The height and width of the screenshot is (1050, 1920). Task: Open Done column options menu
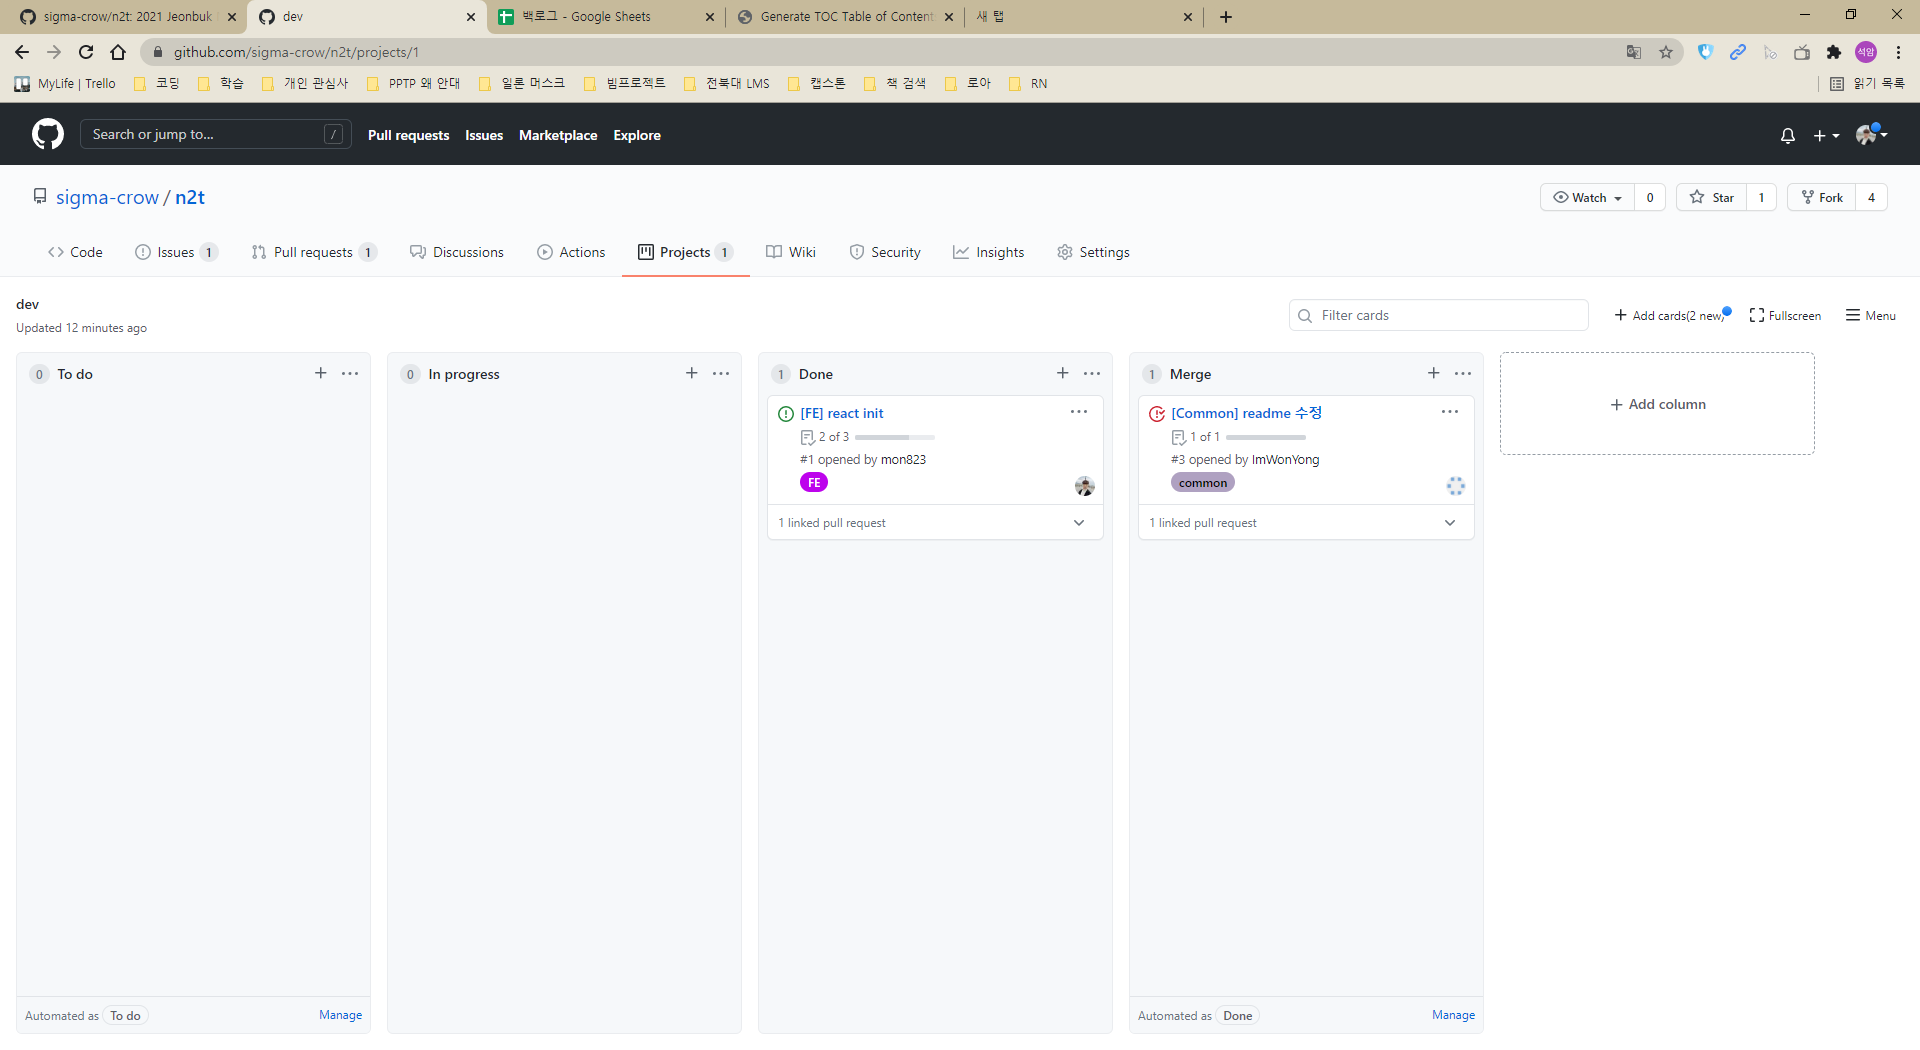(1092, 373)
